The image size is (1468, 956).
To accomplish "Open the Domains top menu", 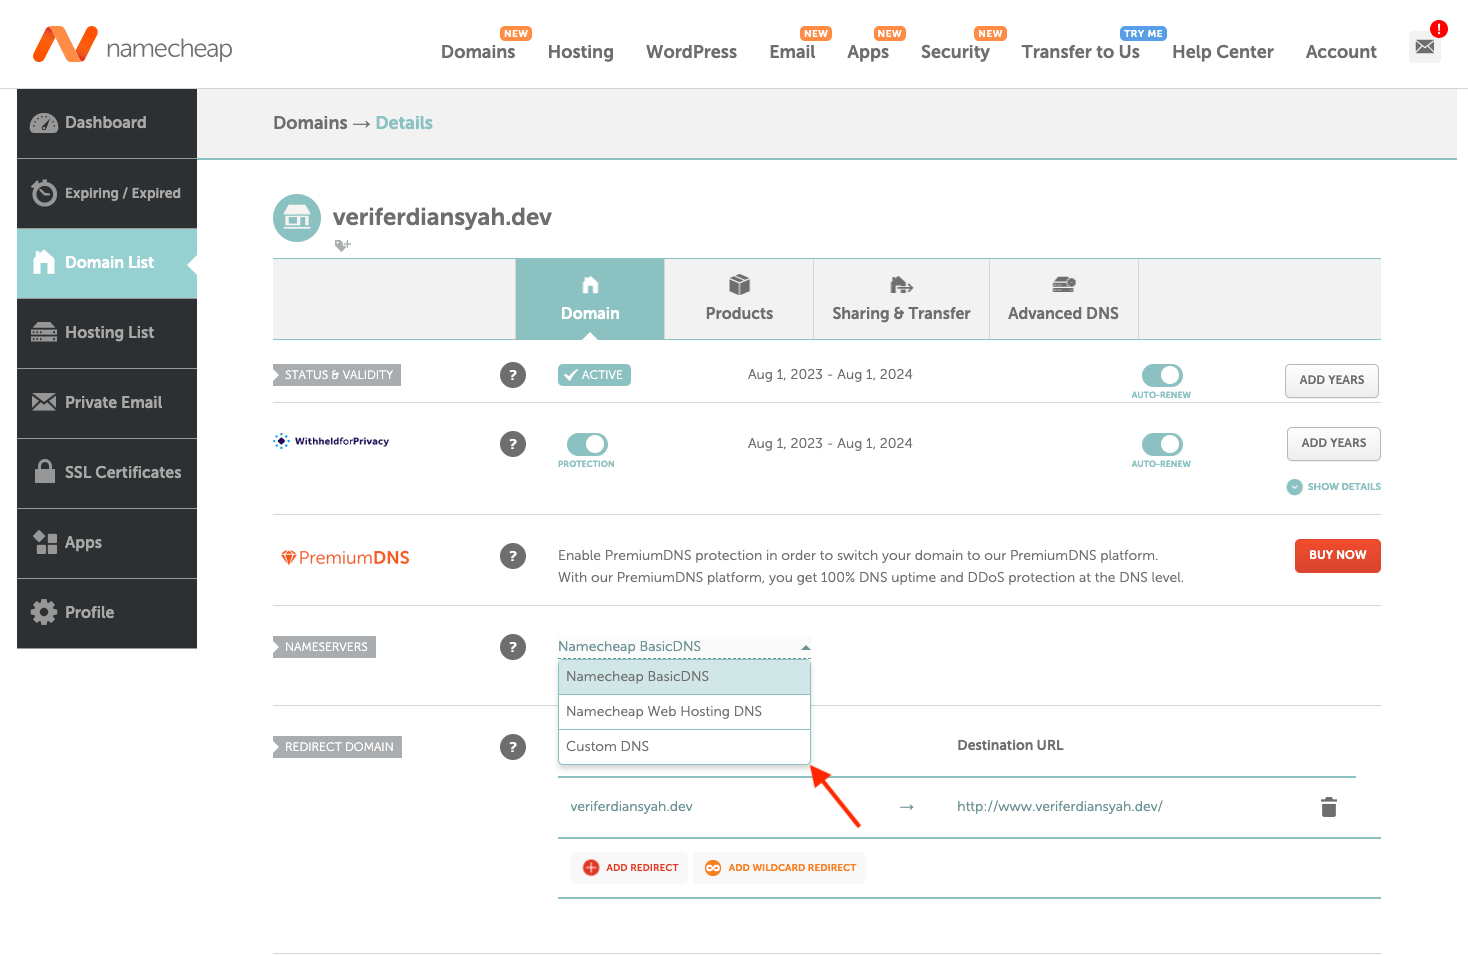I will pyautogui.click(x=478, y=52).
